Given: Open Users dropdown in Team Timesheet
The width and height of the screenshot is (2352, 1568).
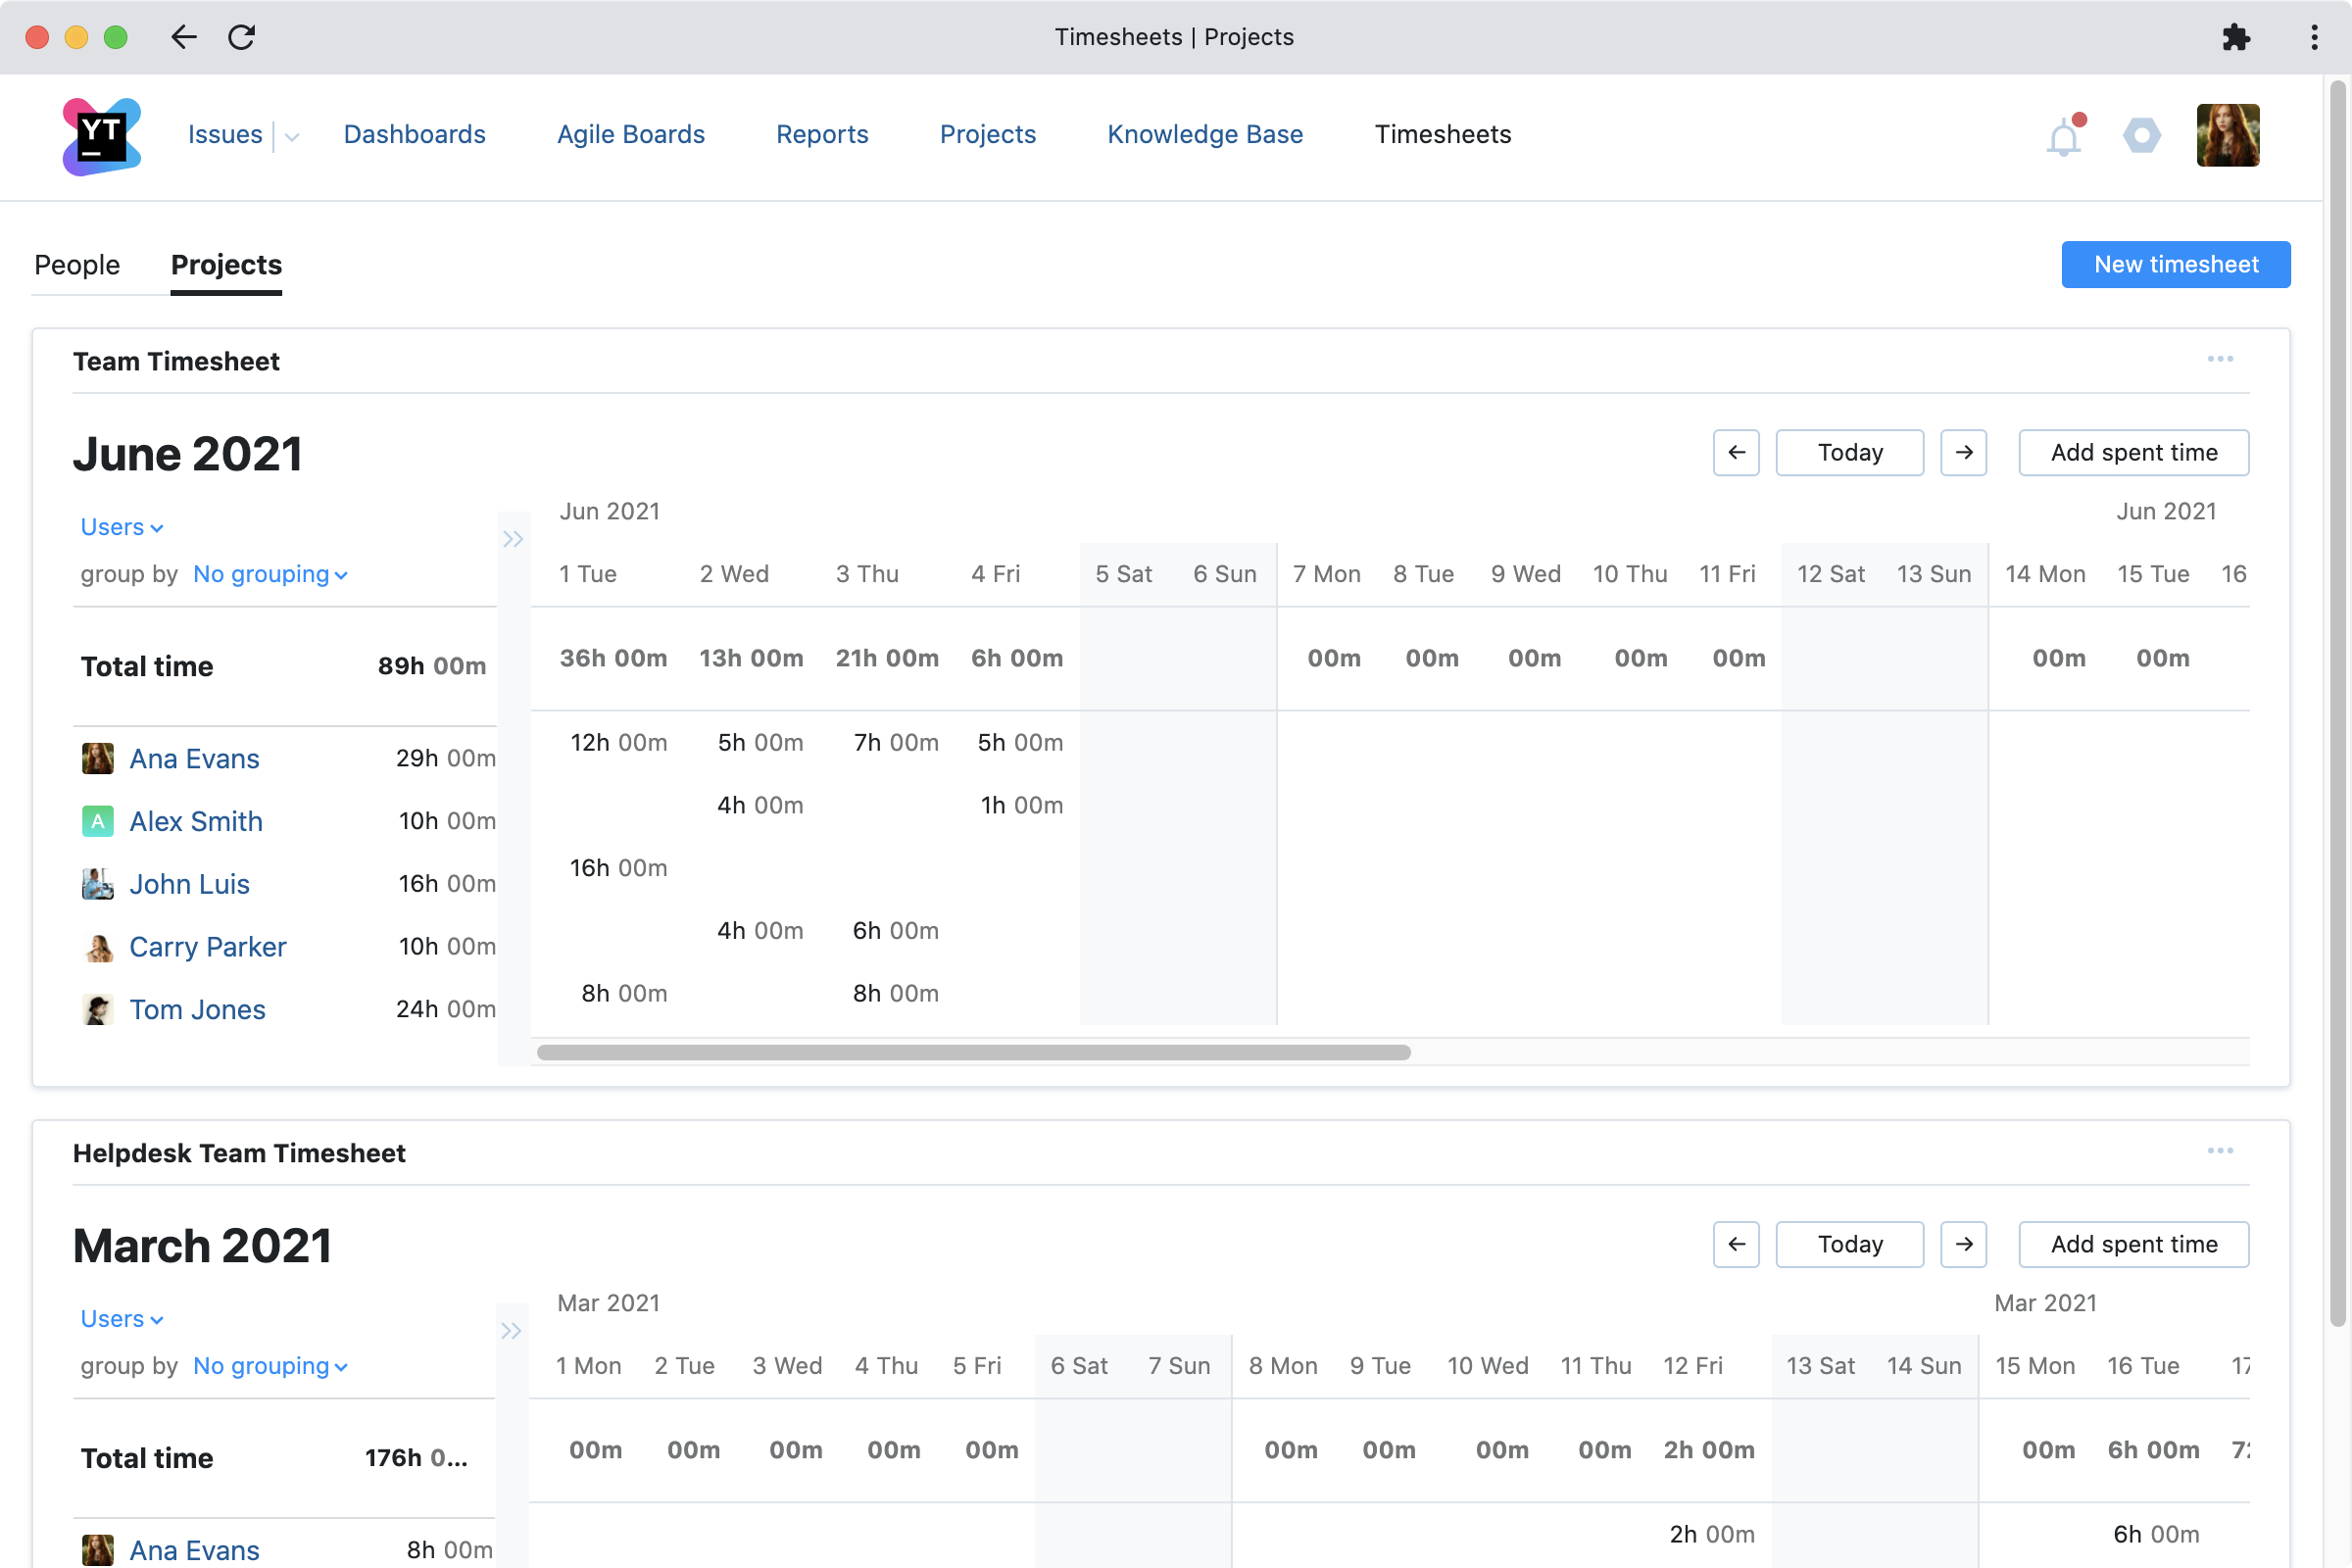Looking at the screenshot, I should 121,527.
